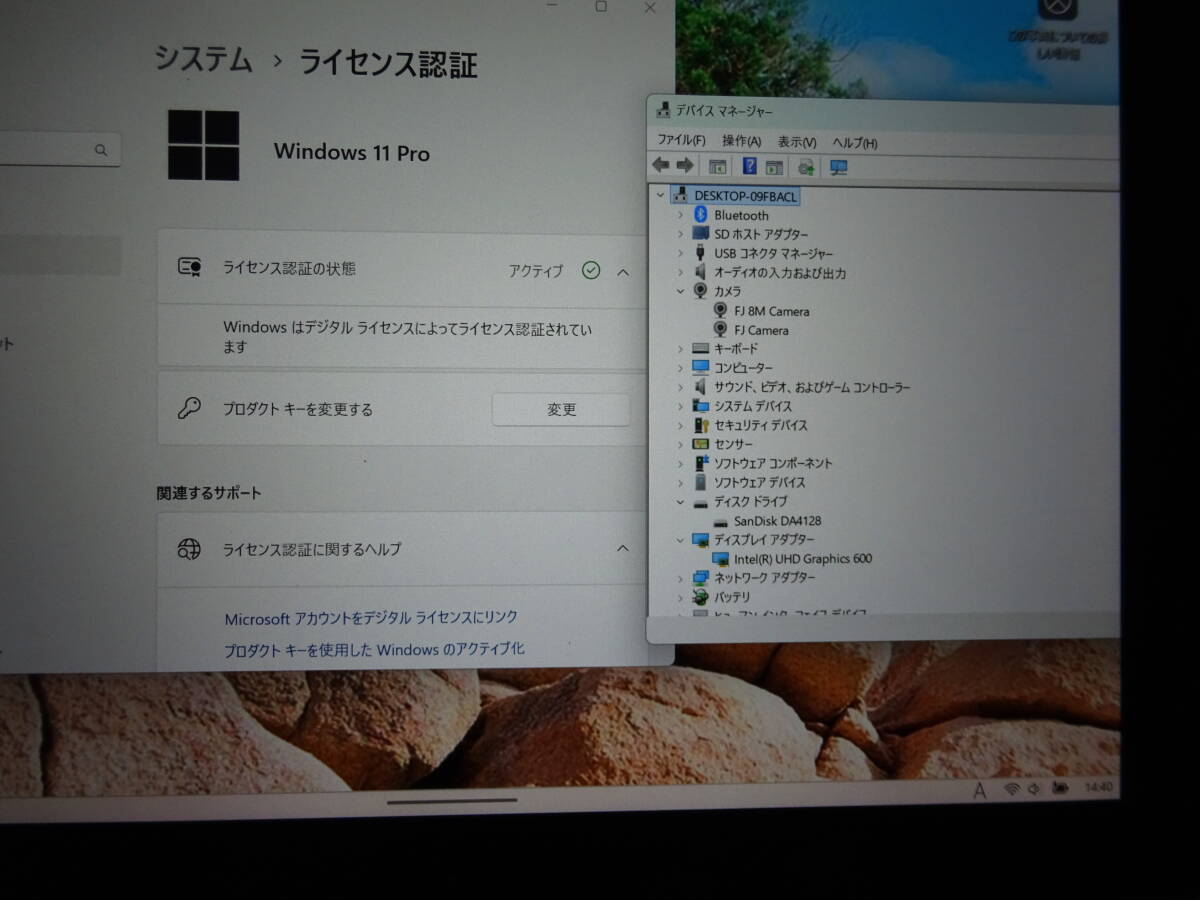Click the action pane toolbar icon beside Help
1200x900 pixels.
(x=773, y=167)
